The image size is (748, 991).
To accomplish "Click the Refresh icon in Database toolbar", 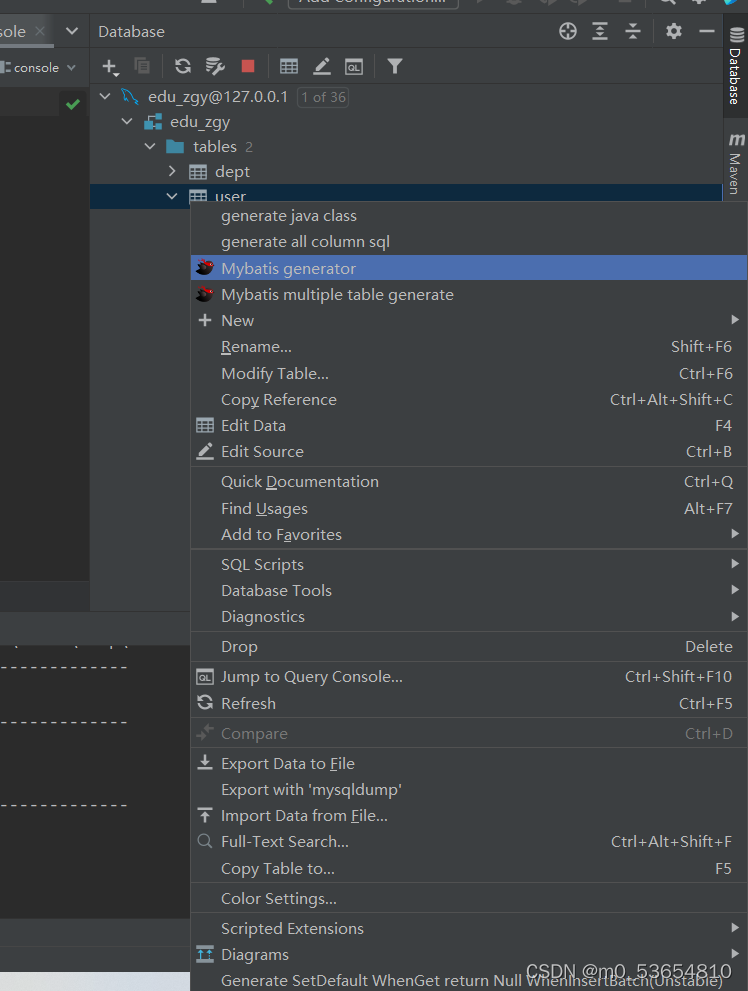I will click(x=183, y=66).
